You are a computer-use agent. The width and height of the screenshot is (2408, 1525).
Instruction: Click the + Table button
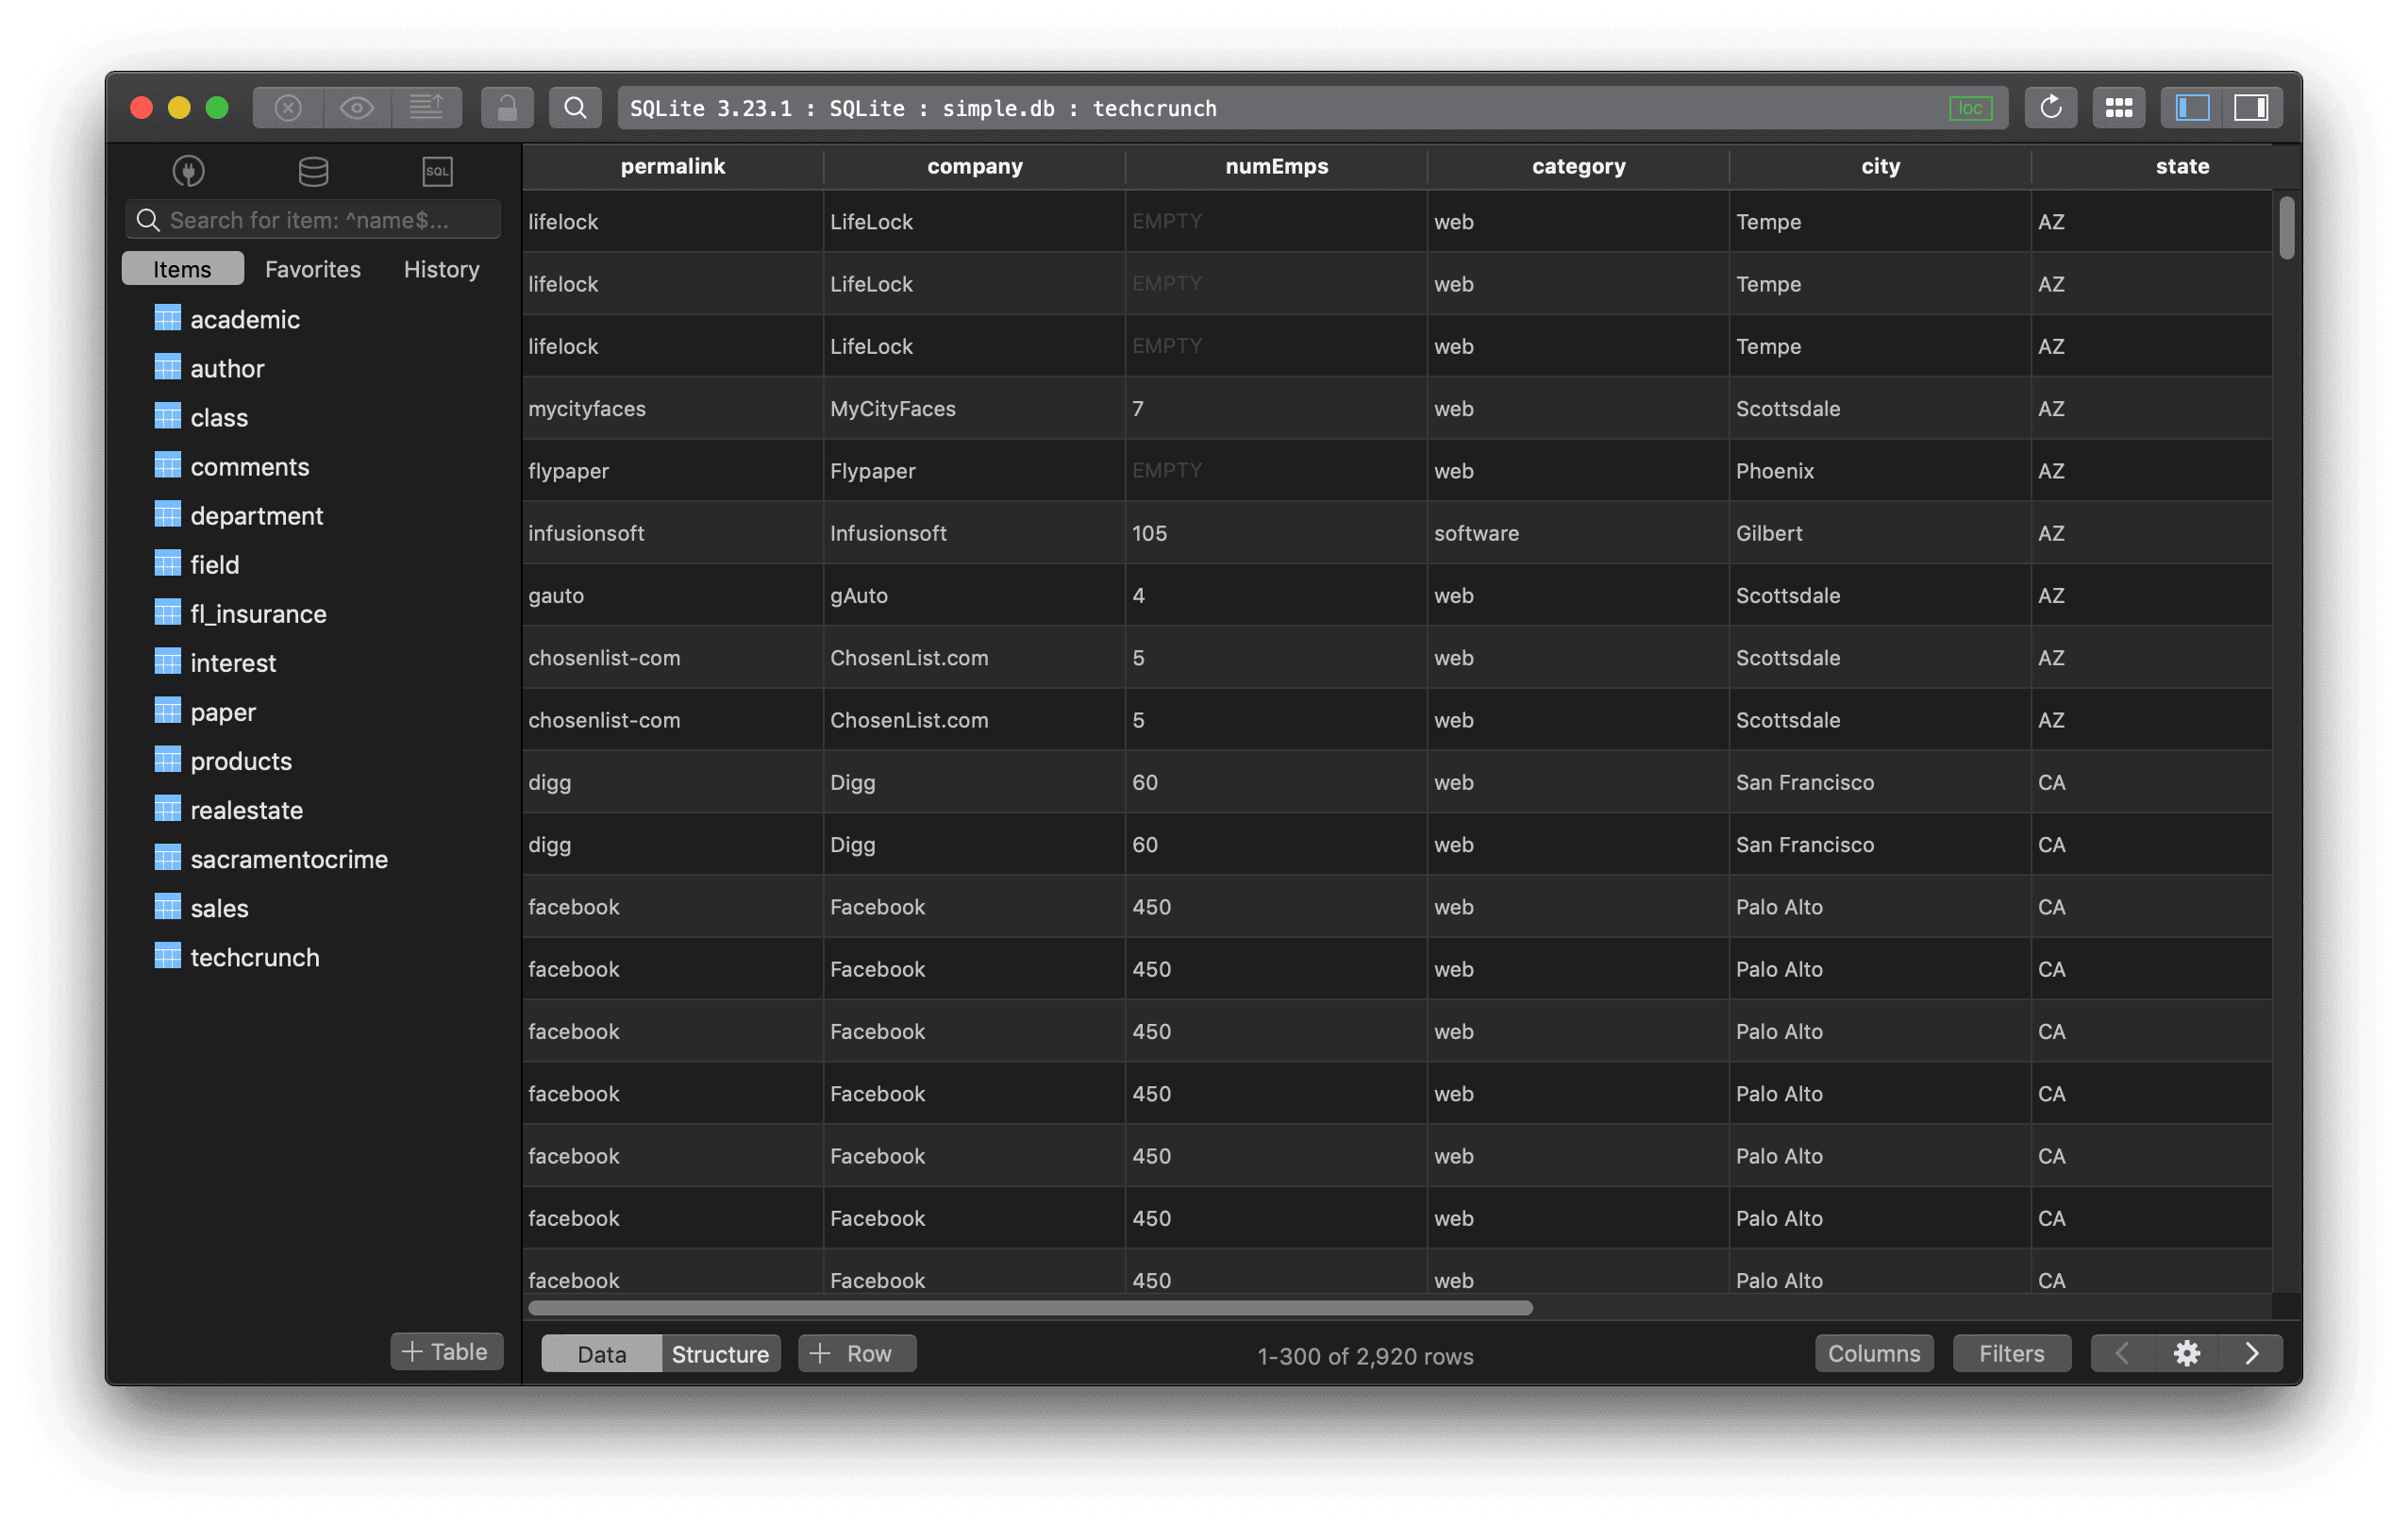pos(446,1351)
